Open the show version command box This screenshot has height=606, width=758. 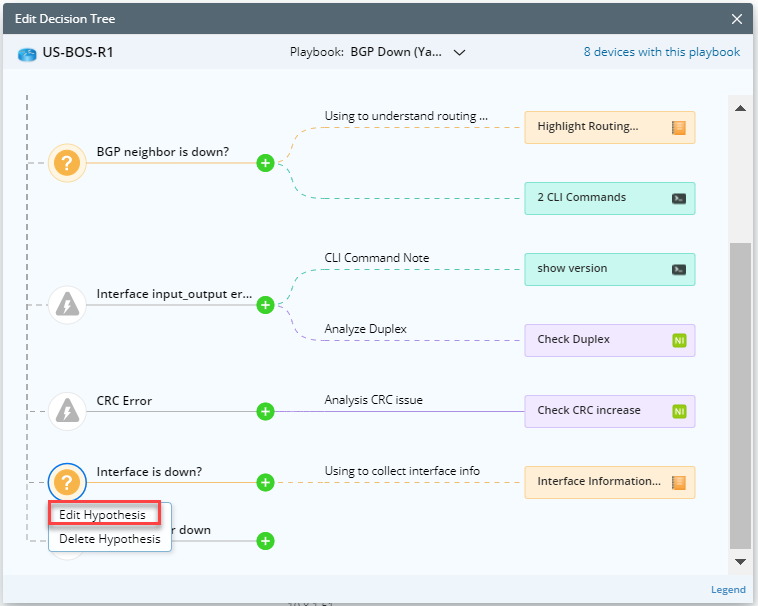610,269
